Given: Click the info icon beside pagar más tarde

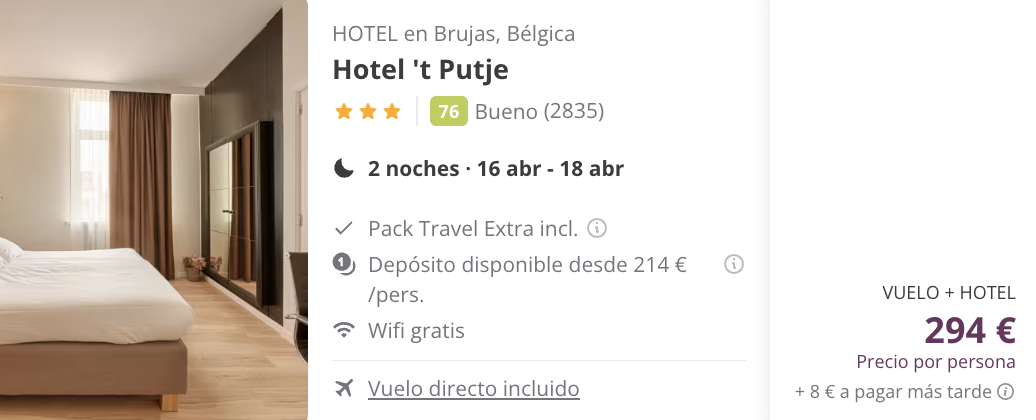Looking at the screenshot, I should point(1006,392).
